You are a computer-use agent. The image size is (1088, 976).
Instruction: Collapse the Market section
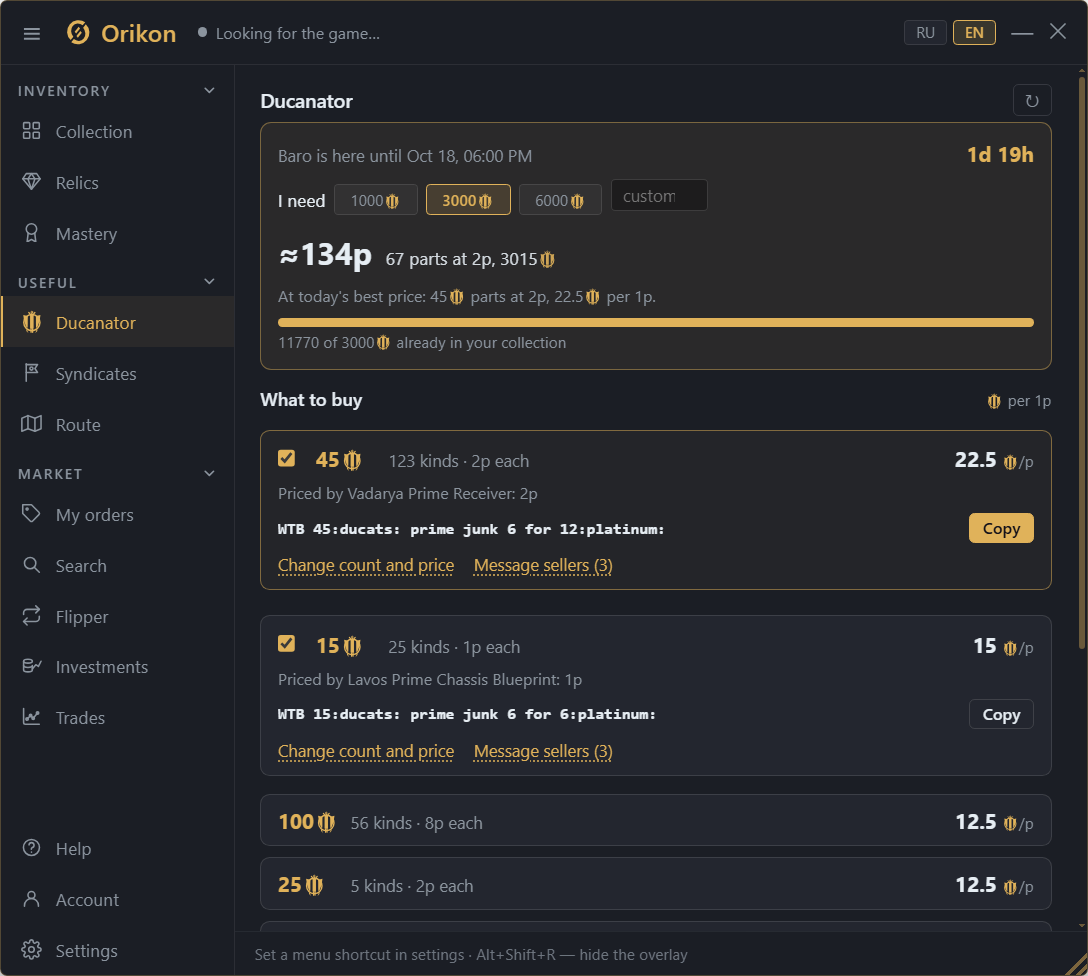209,473
